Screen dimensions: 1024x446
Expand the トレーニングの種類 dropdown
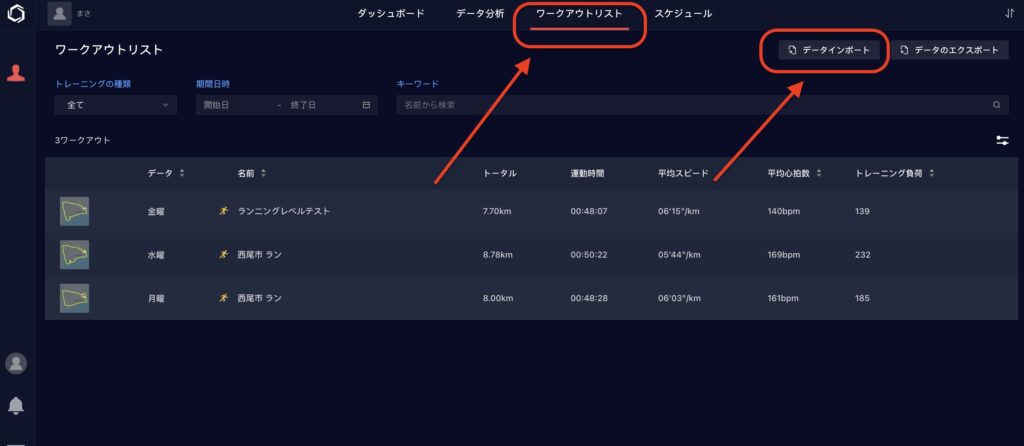point(116,104)
